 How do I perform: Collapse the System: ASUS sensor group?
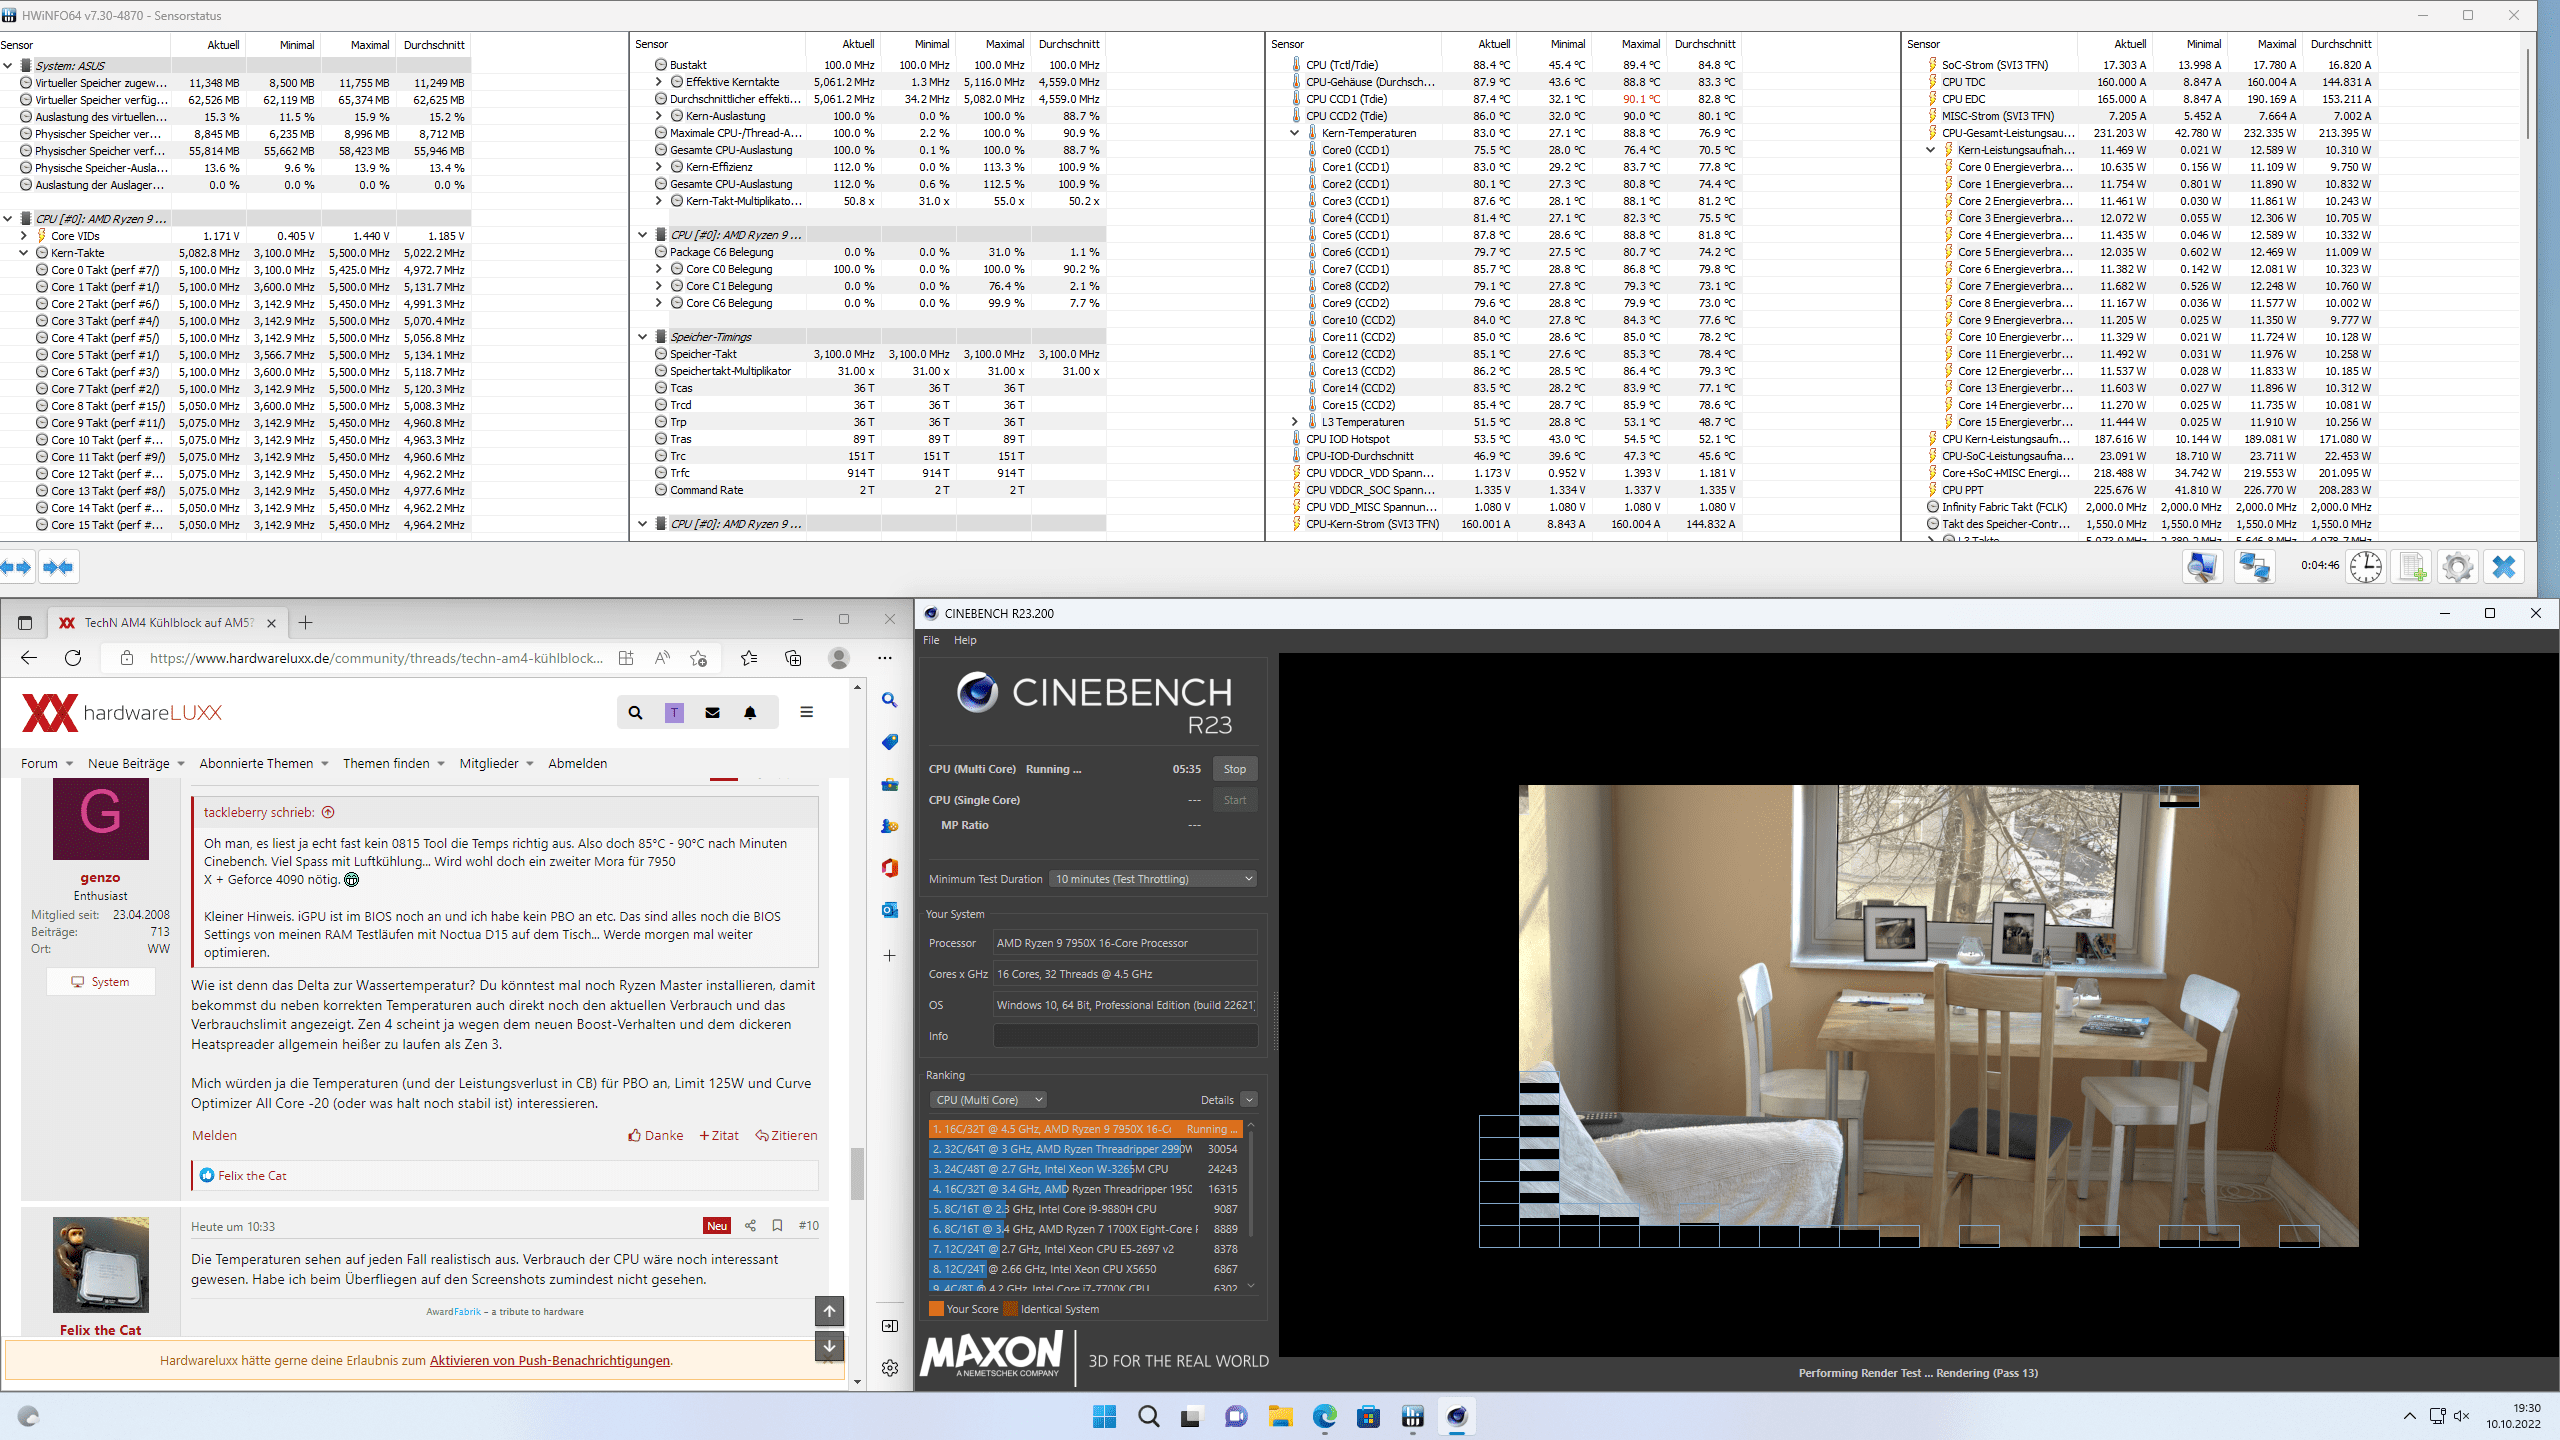click(x=8, y=66)
